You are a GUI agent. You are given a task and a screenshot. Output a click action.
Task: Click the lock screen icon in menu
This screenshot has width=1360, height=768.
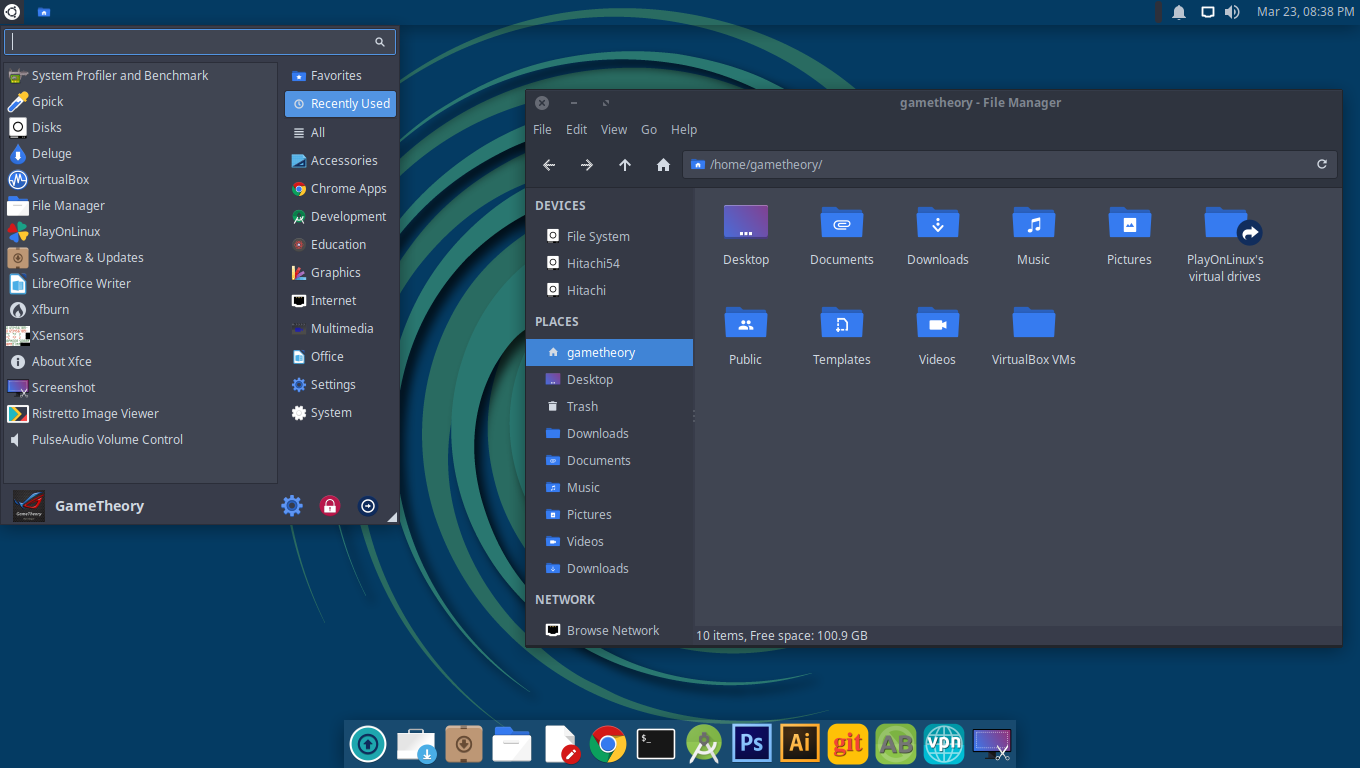click(x=329, y=506)
